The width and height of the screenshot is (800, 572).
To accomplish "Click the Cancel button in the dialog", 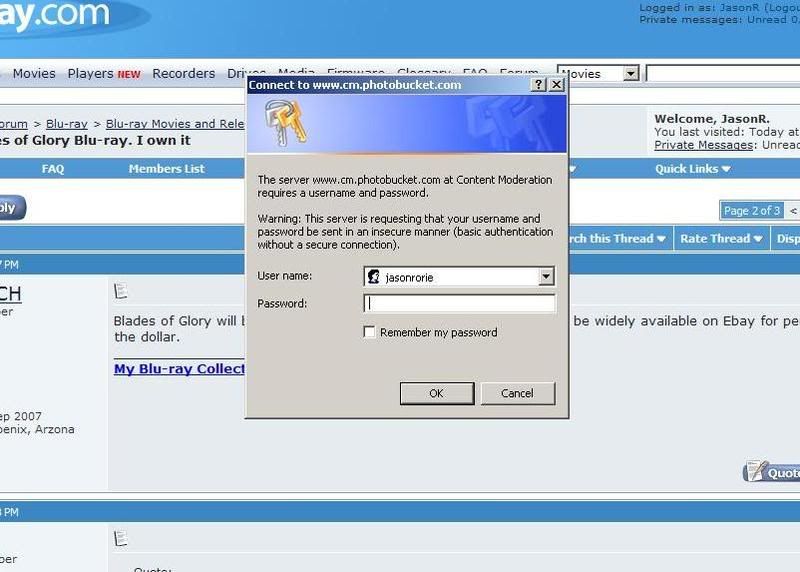I will (517, 393).
